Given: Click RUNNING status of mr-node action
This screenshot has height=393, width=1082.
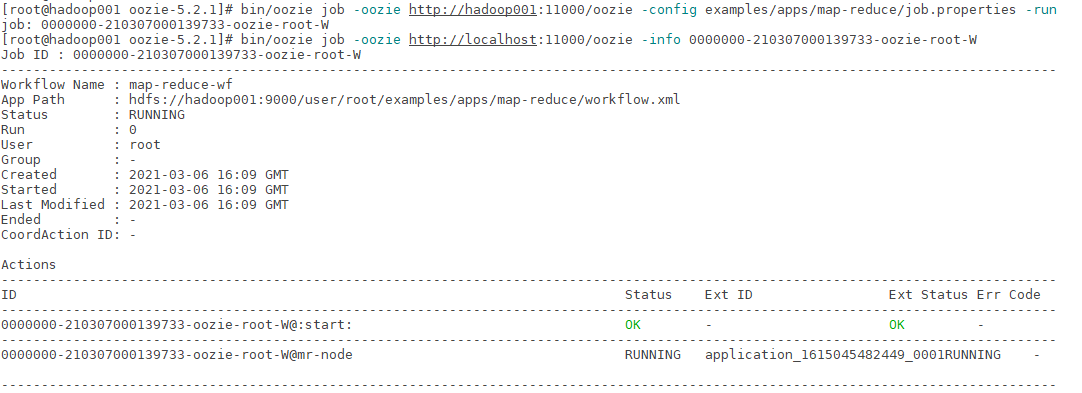Looking at the screenshot, I should pos(652,355).
